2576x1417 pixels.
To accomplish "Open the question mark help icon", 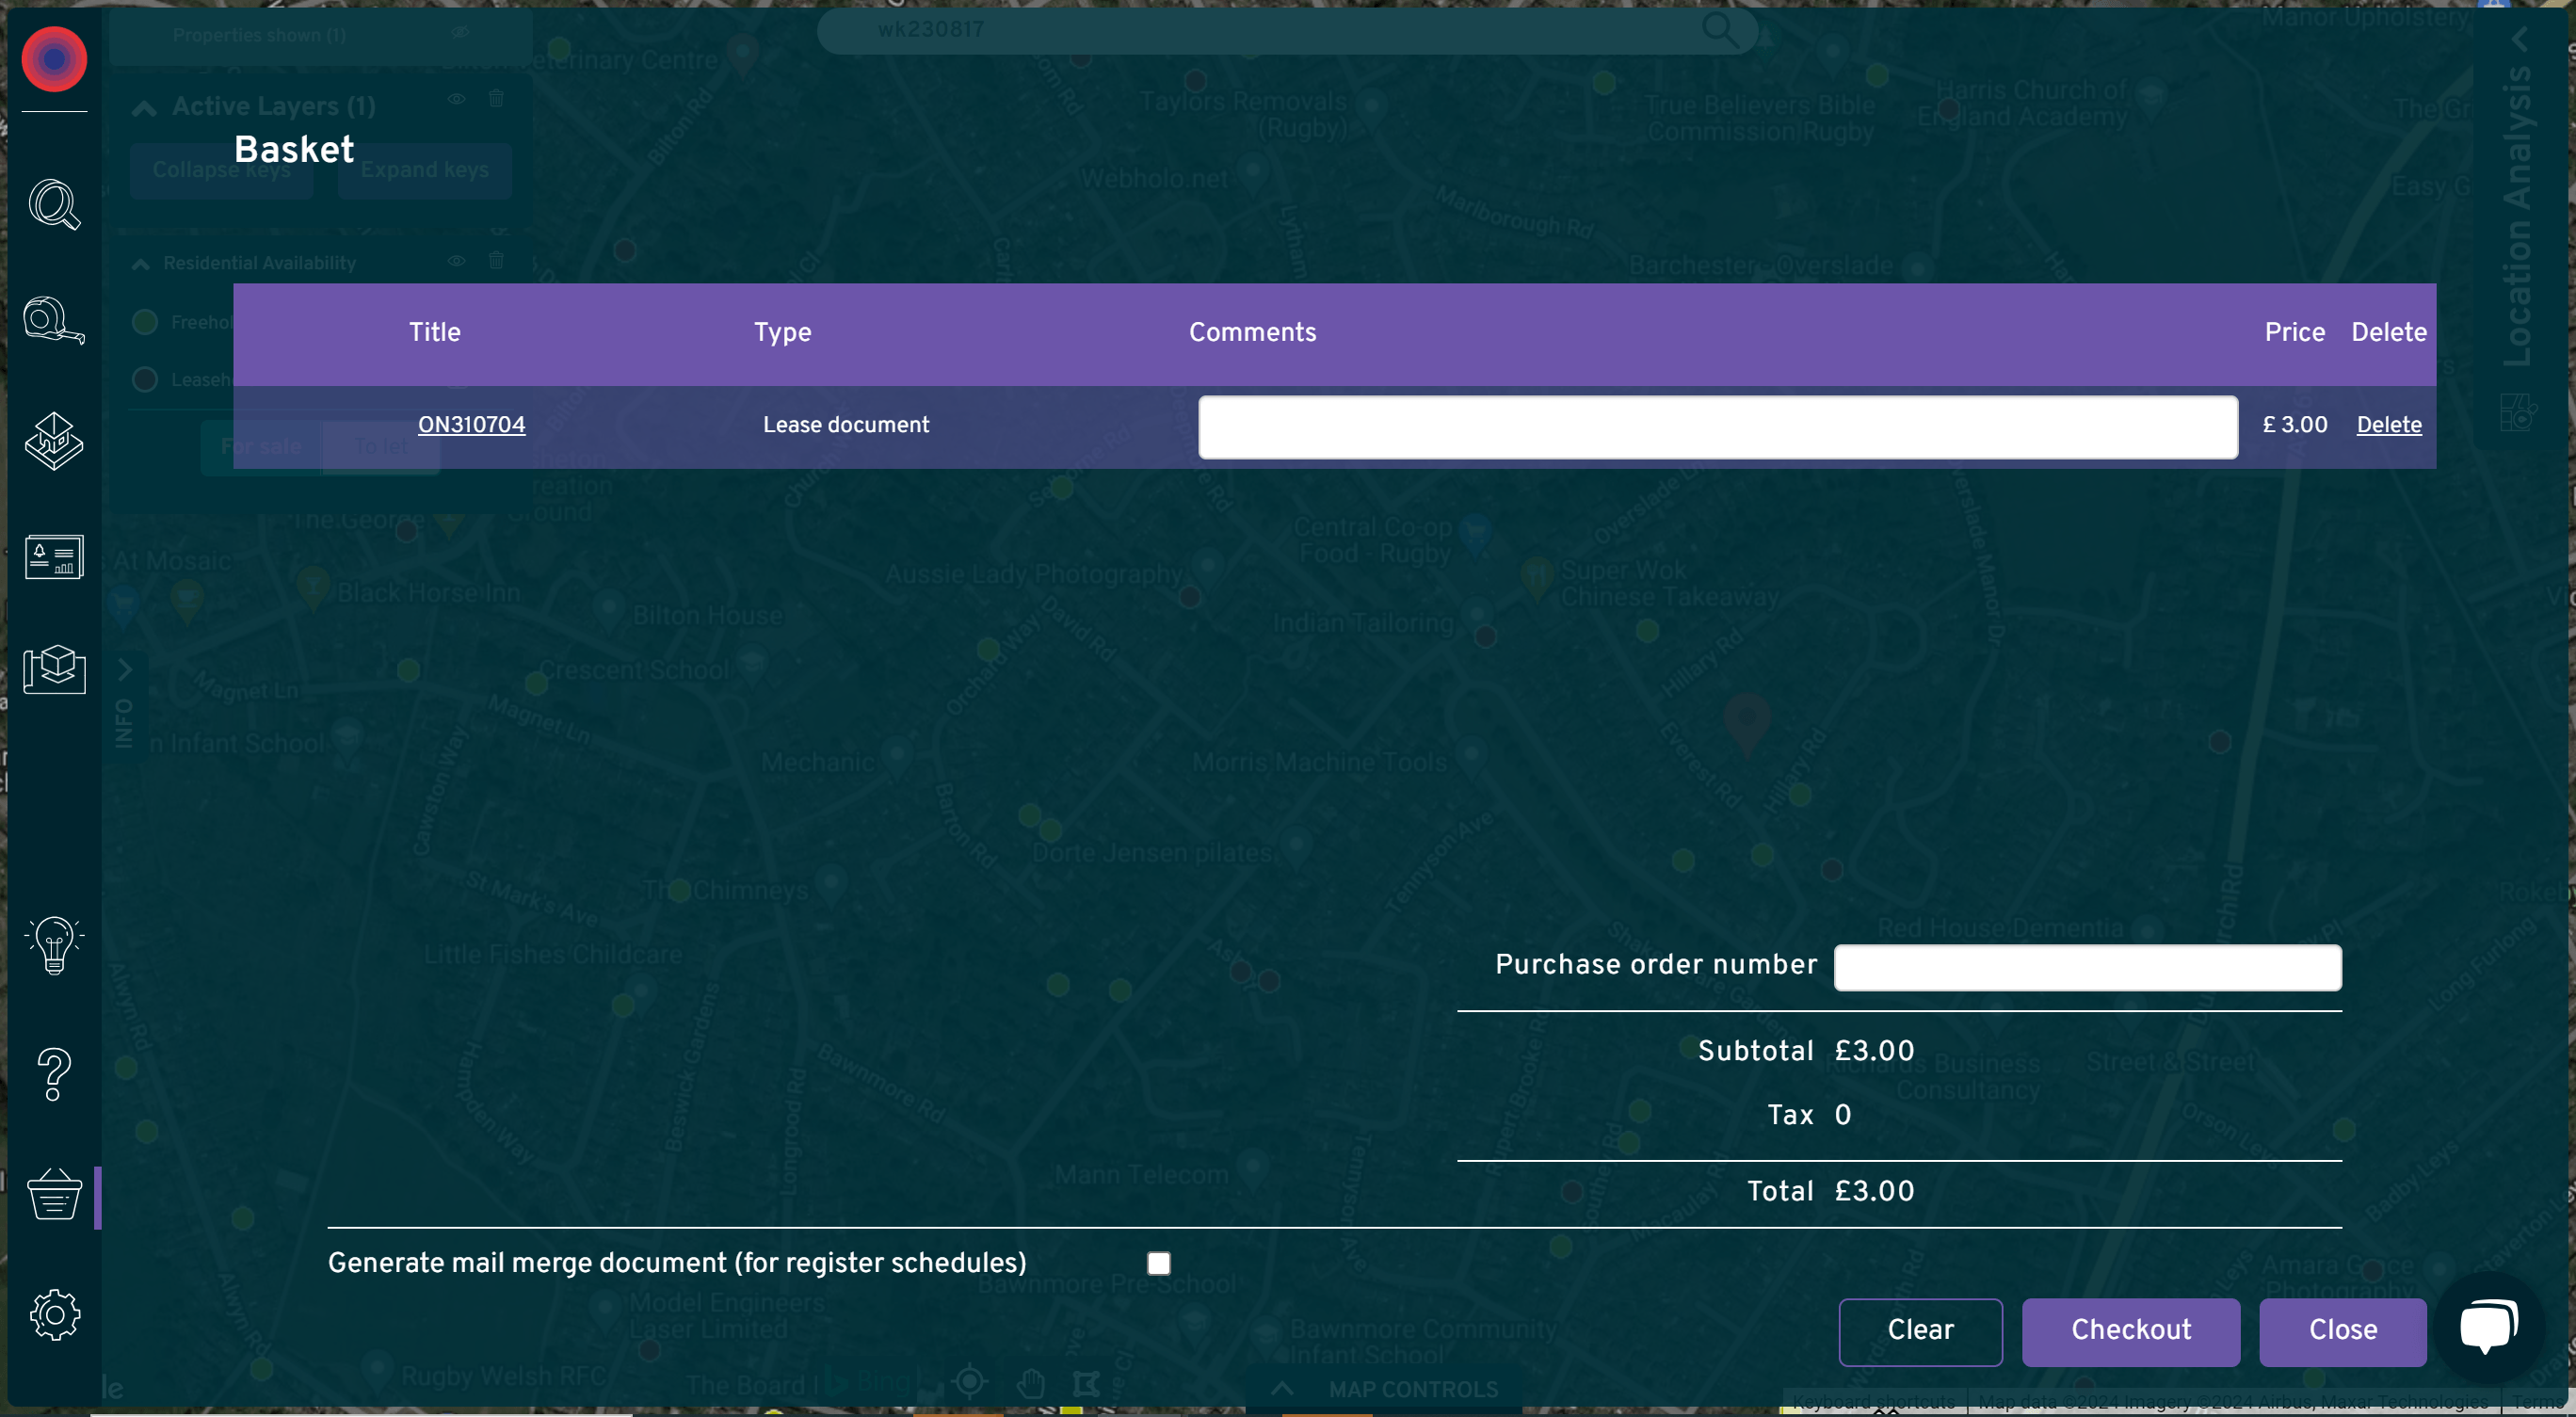I will 54,1075.
